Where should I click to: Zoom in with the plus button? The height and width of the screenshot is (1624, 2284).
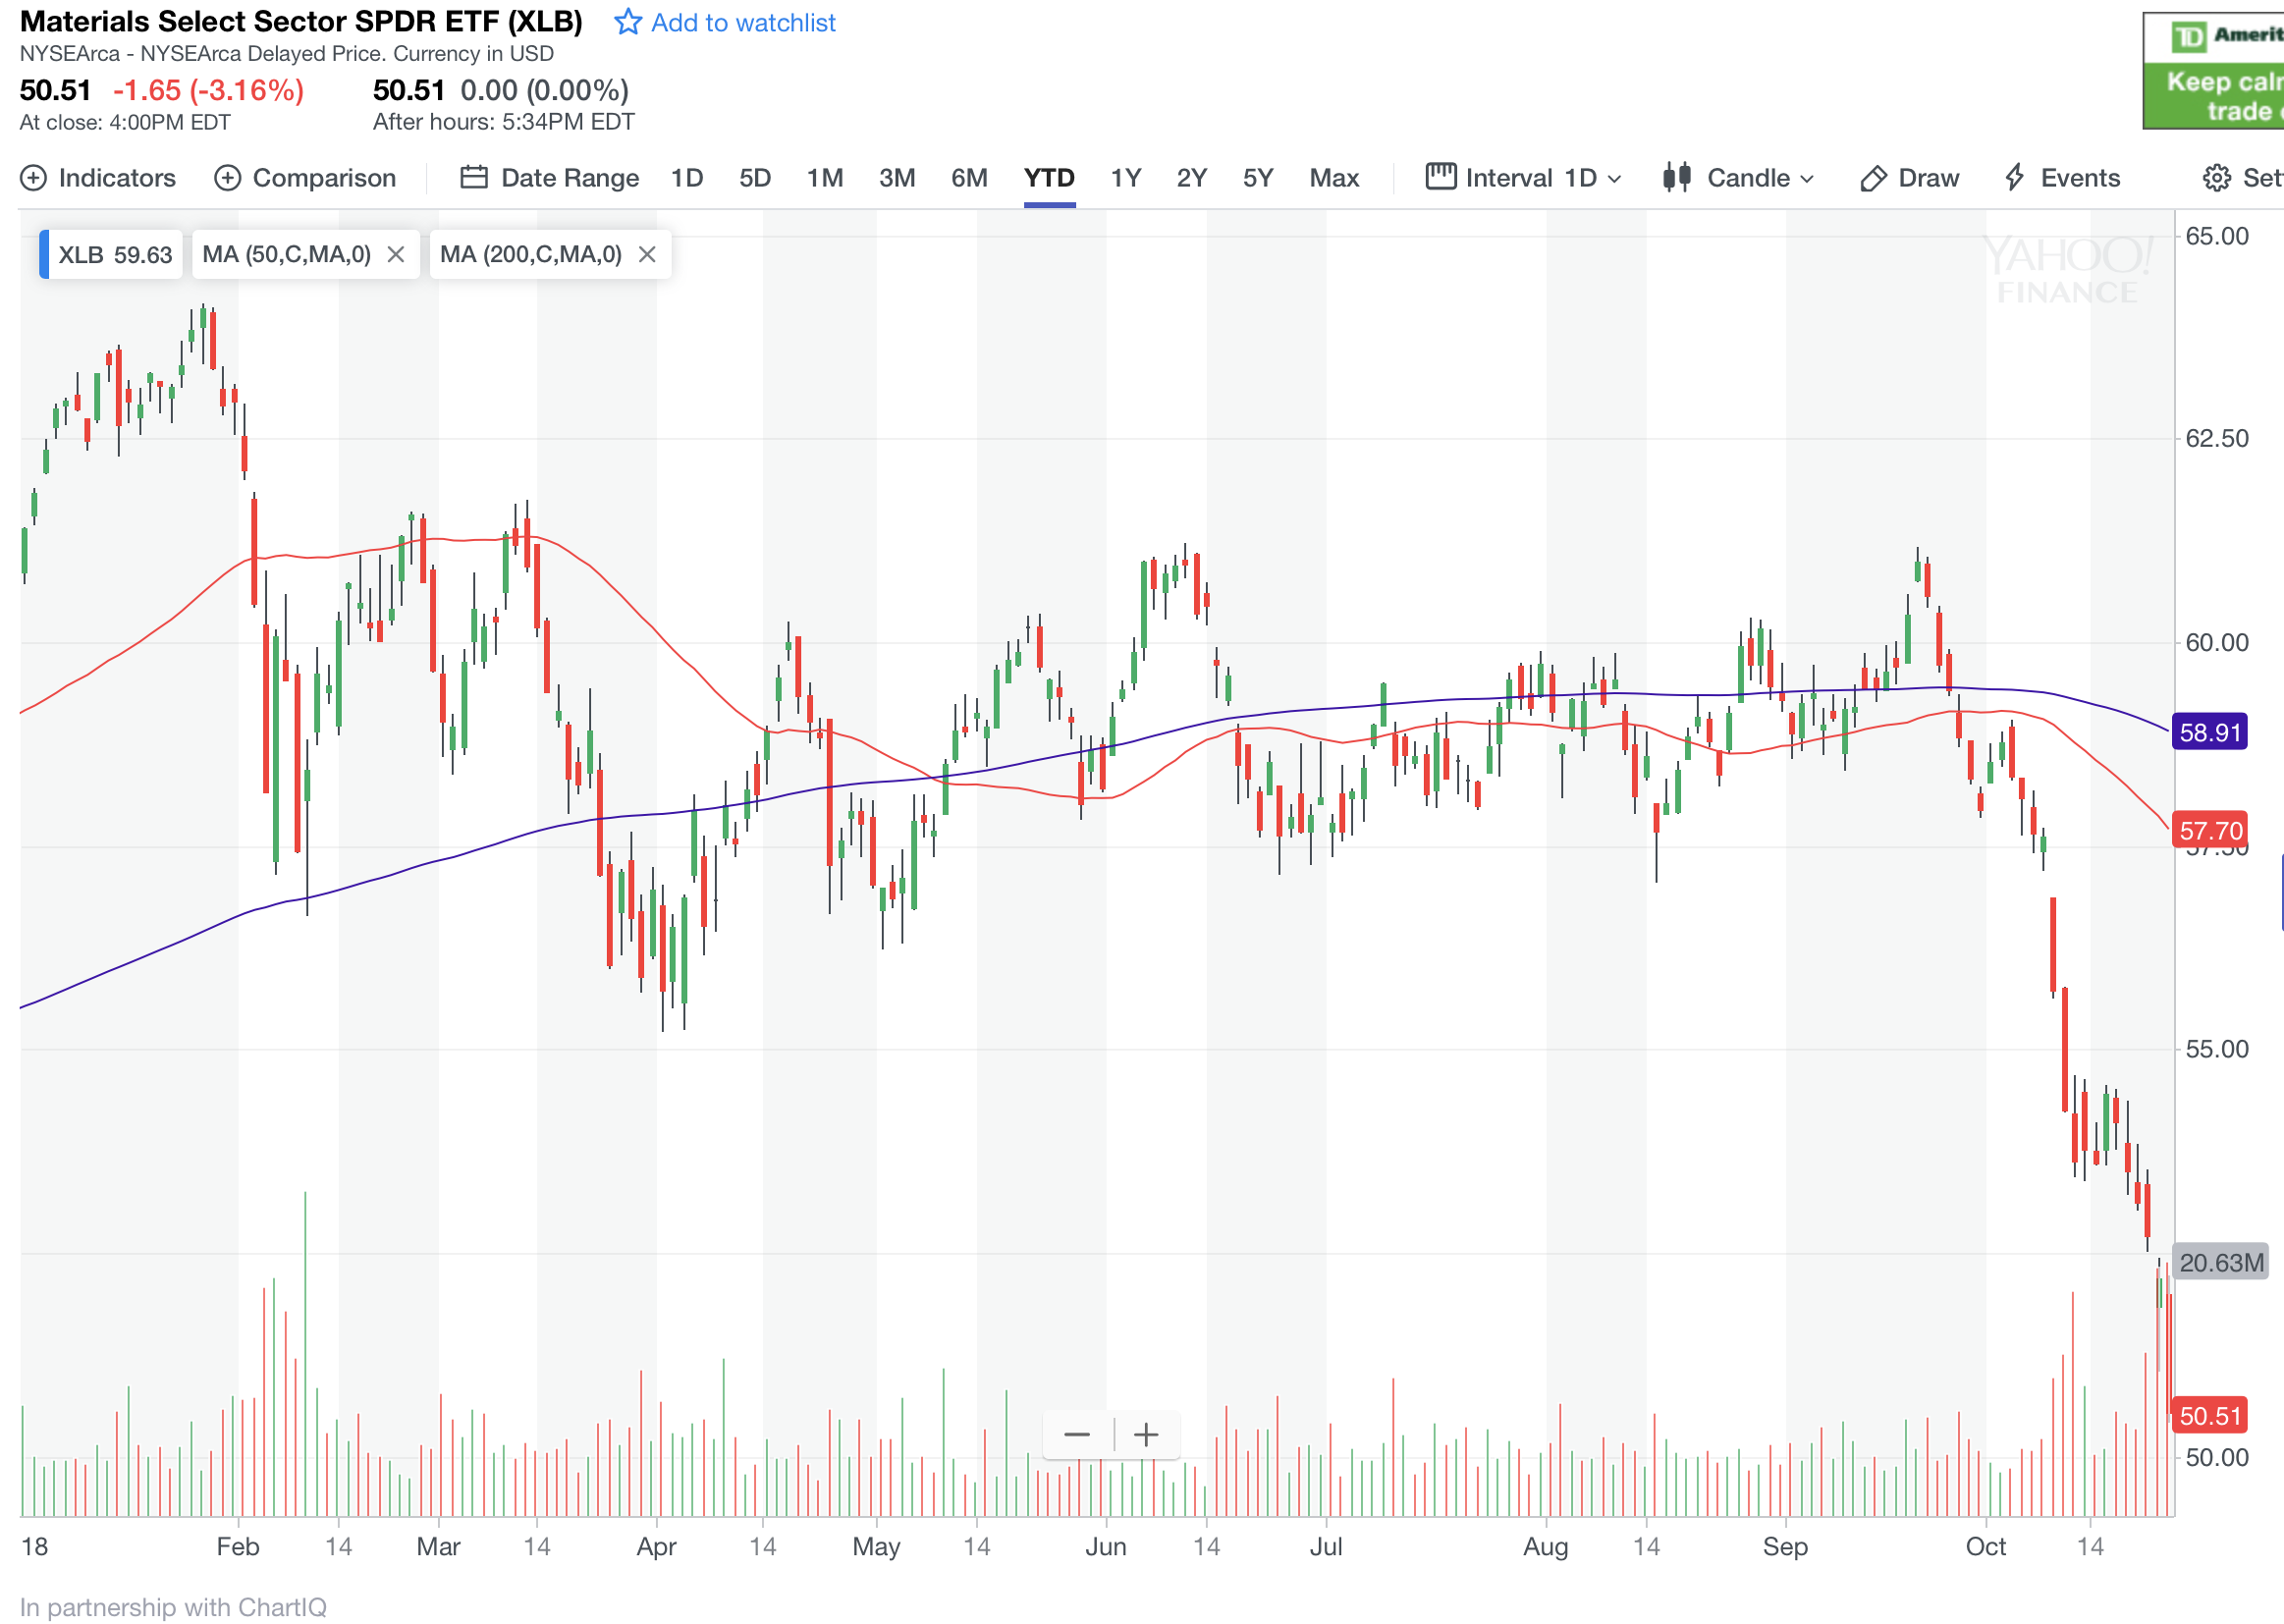pos(1146,1435)
